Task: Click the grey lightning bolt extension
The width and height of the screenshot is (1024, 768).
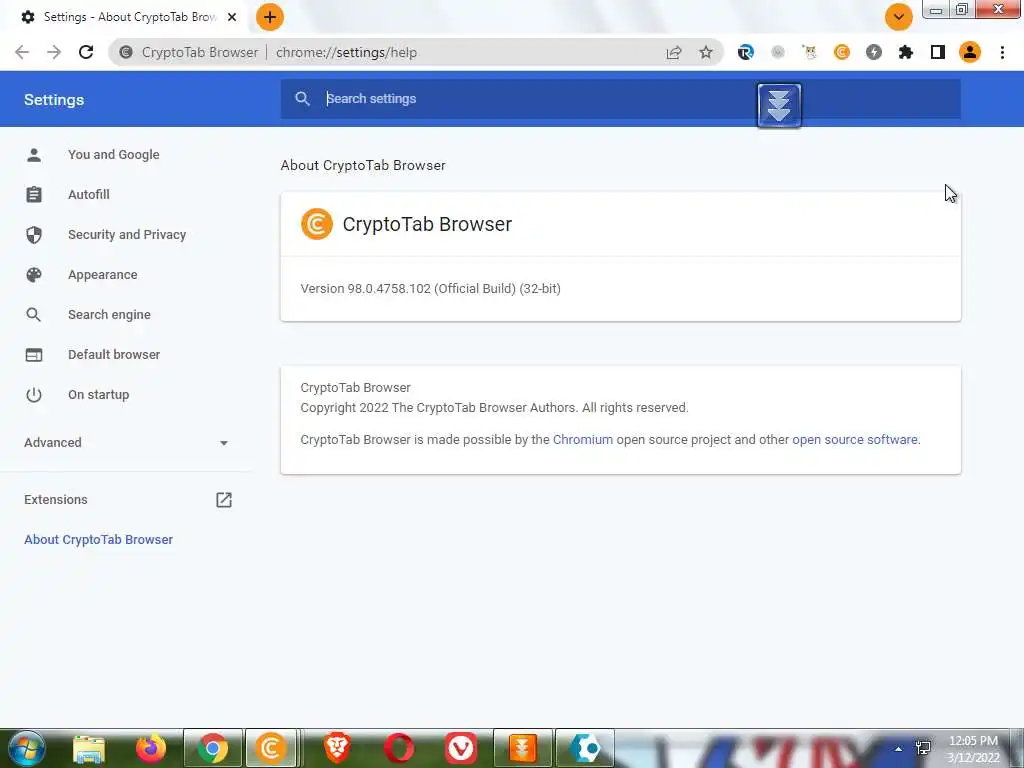Action: tap(874, 52)
